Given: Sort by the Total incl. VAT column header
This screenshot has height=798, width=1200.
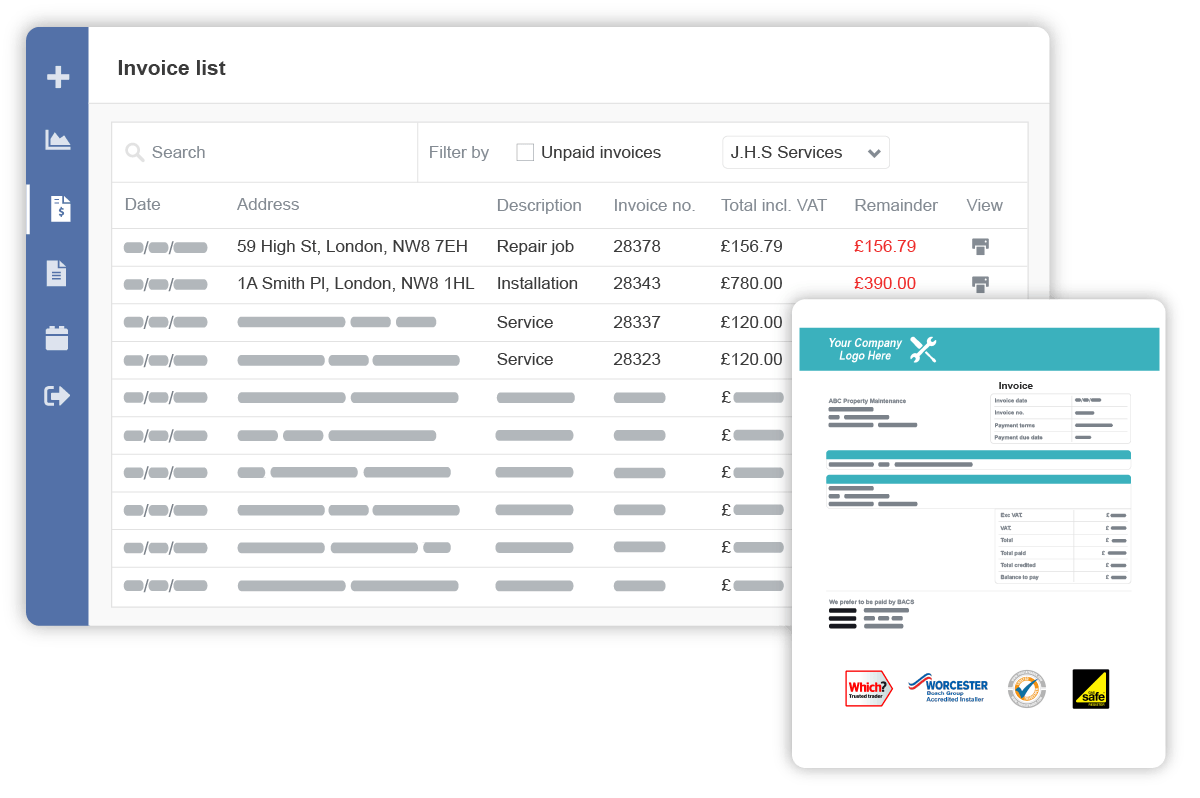Looking at the screenshot, I should (773, 205).
